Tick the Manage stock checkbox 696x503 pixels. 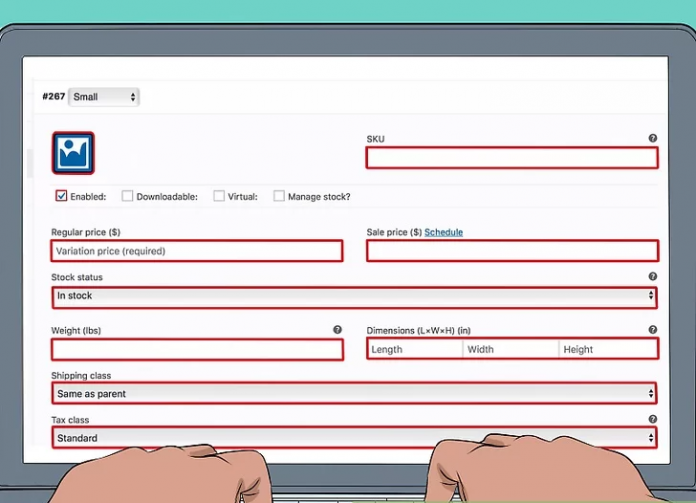279,197
